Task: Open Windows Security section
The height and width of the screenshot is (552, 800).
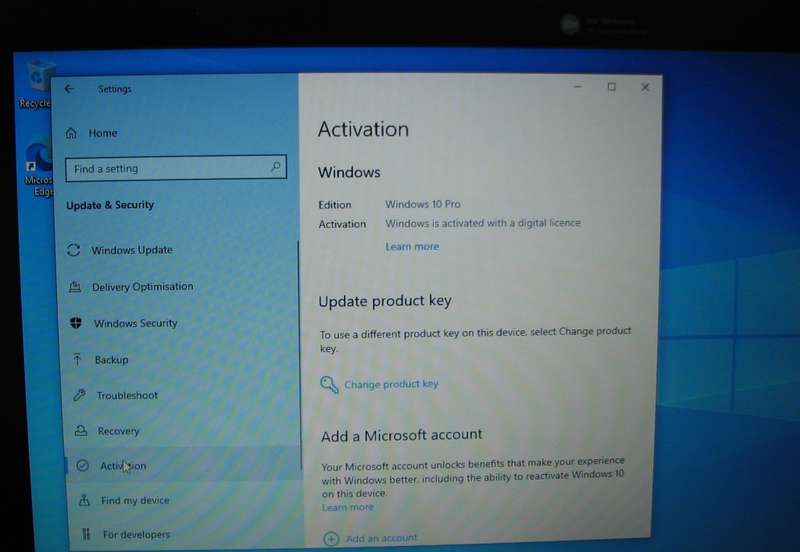Action: coord(135,323)
